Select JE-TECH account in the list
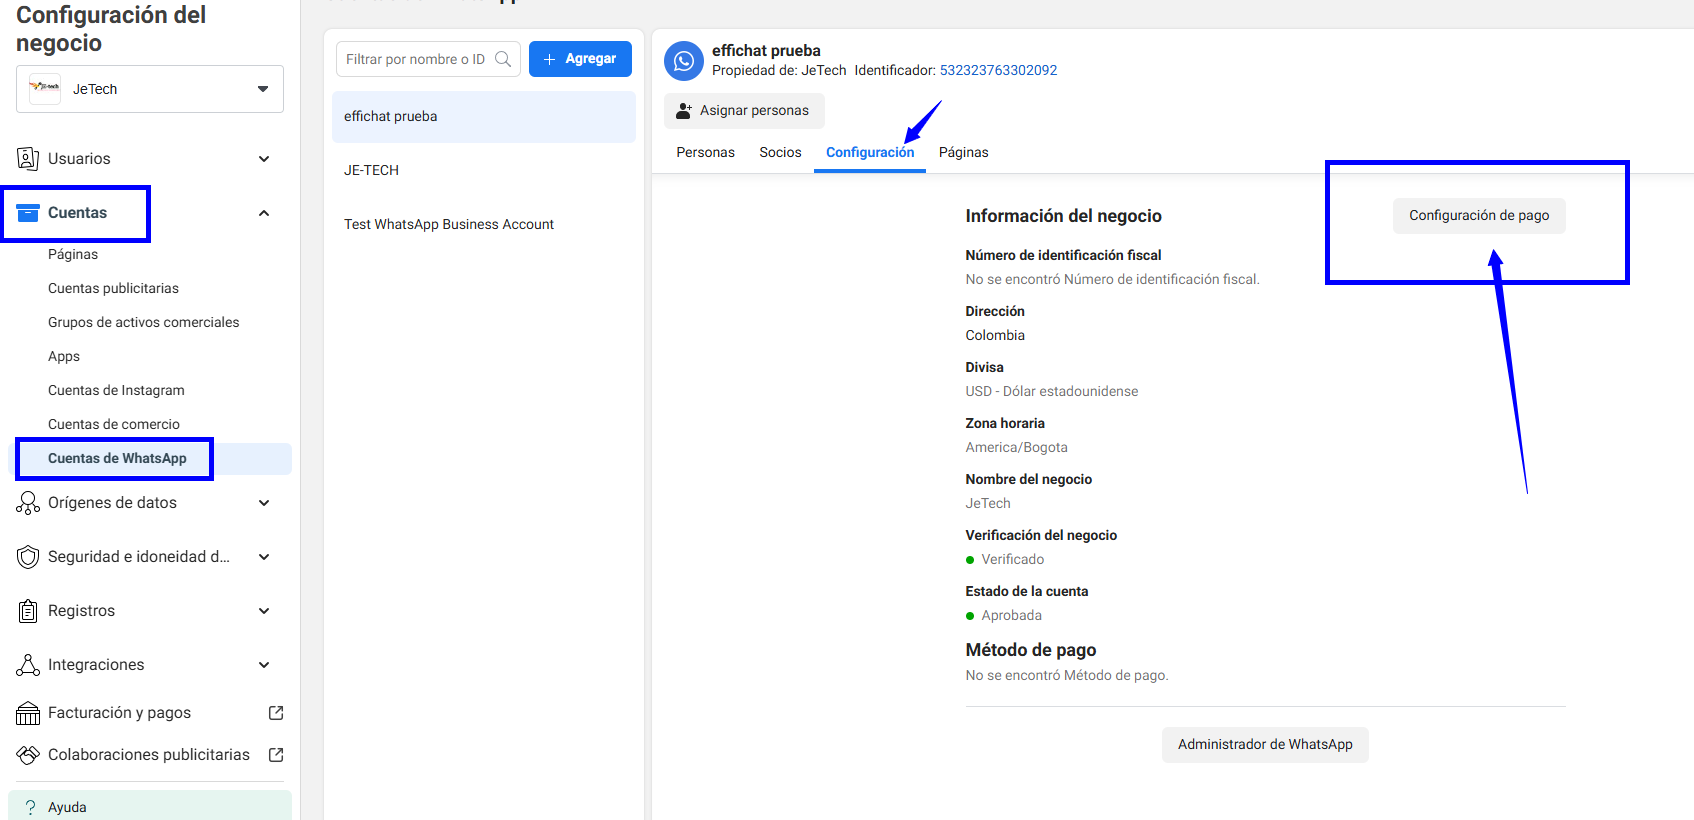This screenshot has height=820, width=1694. point(372,170)
